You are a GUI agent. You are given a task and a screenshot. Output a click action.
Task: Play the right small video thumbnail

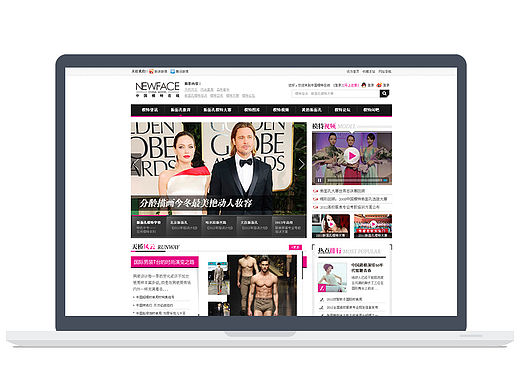point(373,226)
